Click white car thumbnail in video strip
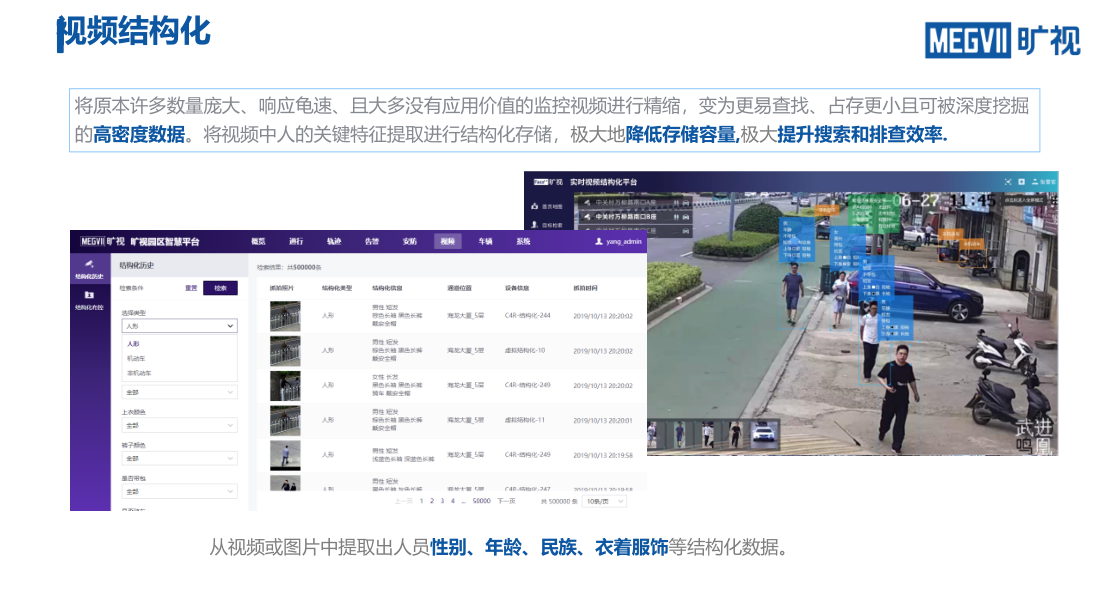 [x=765, y=434]
